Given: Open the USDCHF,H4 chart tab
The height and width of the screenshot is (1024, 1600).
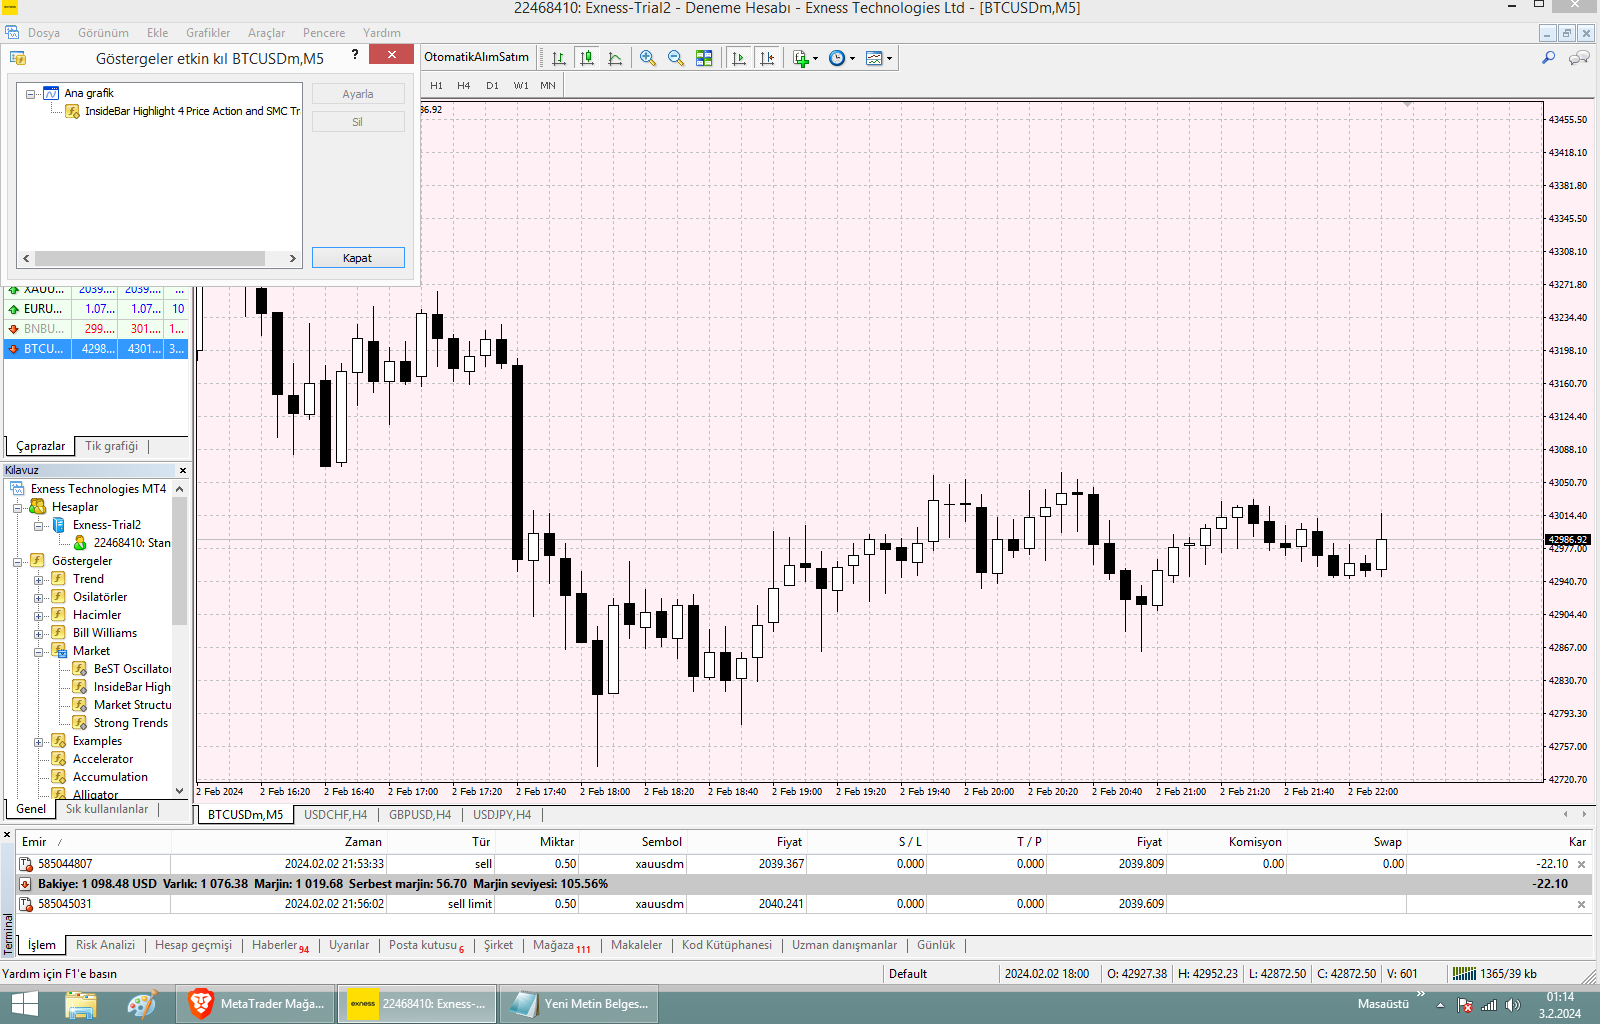Looking at the screenshot, I should [x=336, y=815].
